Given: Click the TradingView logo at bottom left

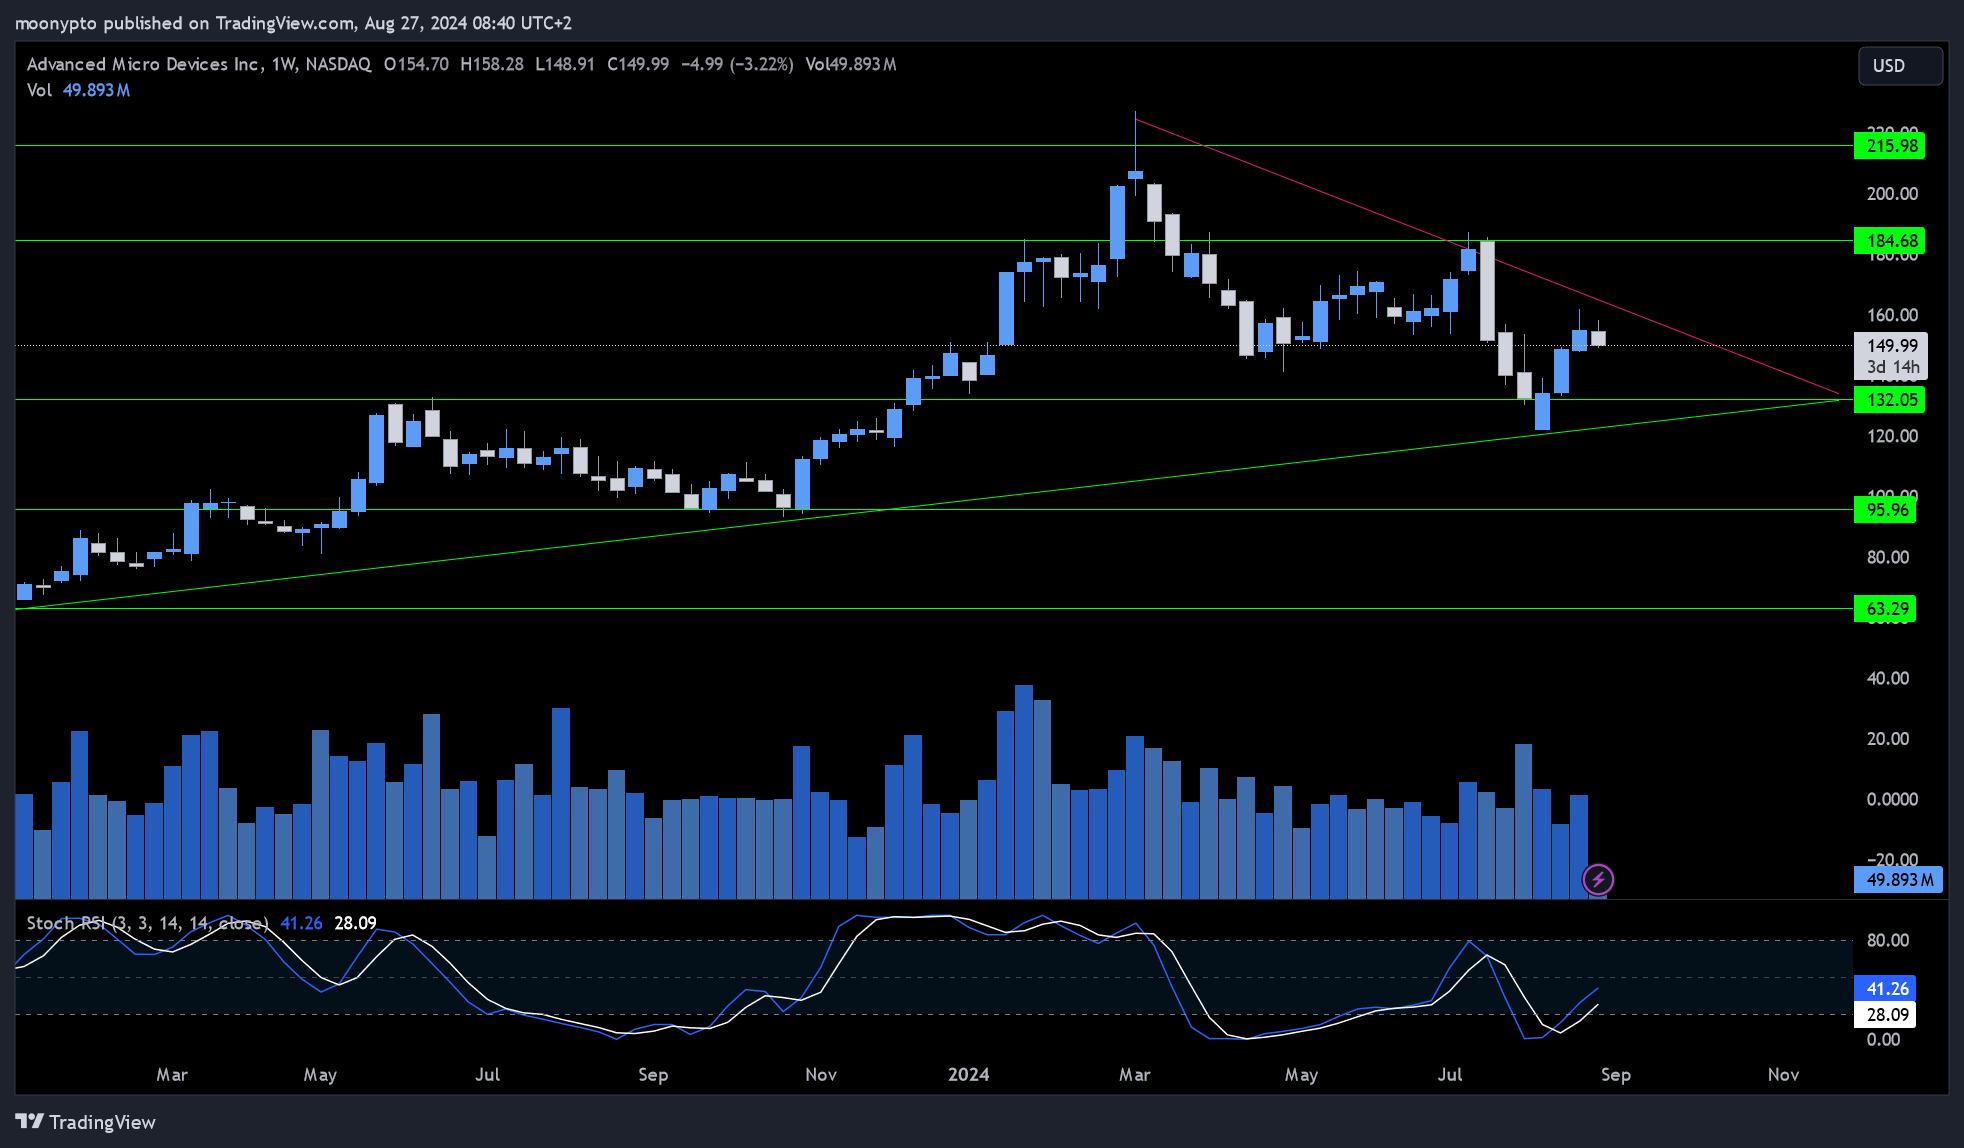Looking at the screenshot, I should point(86,1122).
